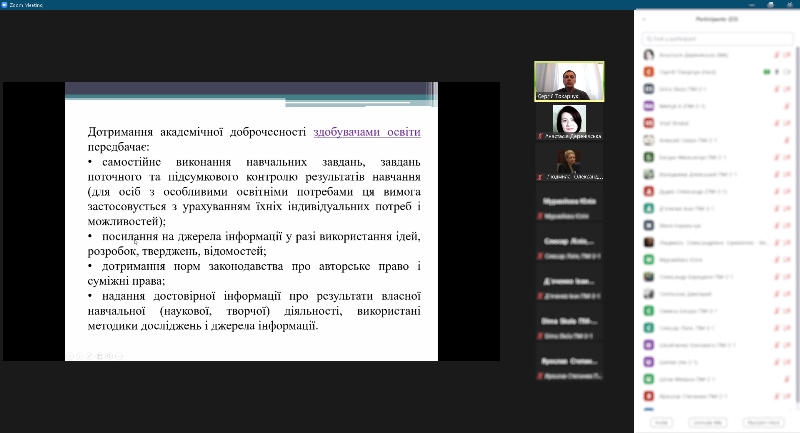Click the video camera icon in the Host row
The height and width of the screenshot is (433, 800).
coord(787,72)
